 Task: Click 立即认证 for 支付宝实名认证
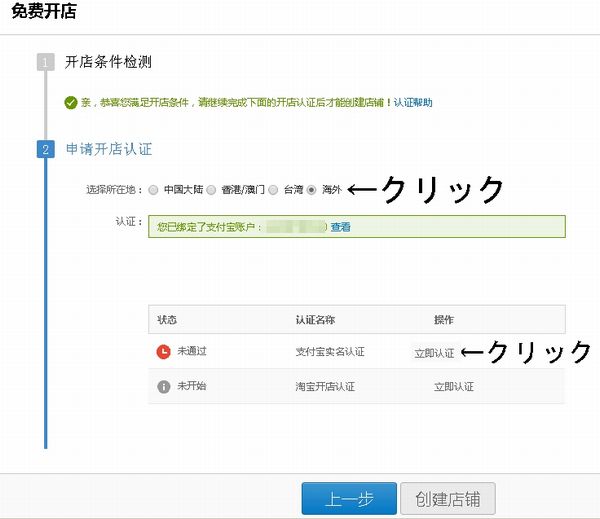click(x=434, y=353)
